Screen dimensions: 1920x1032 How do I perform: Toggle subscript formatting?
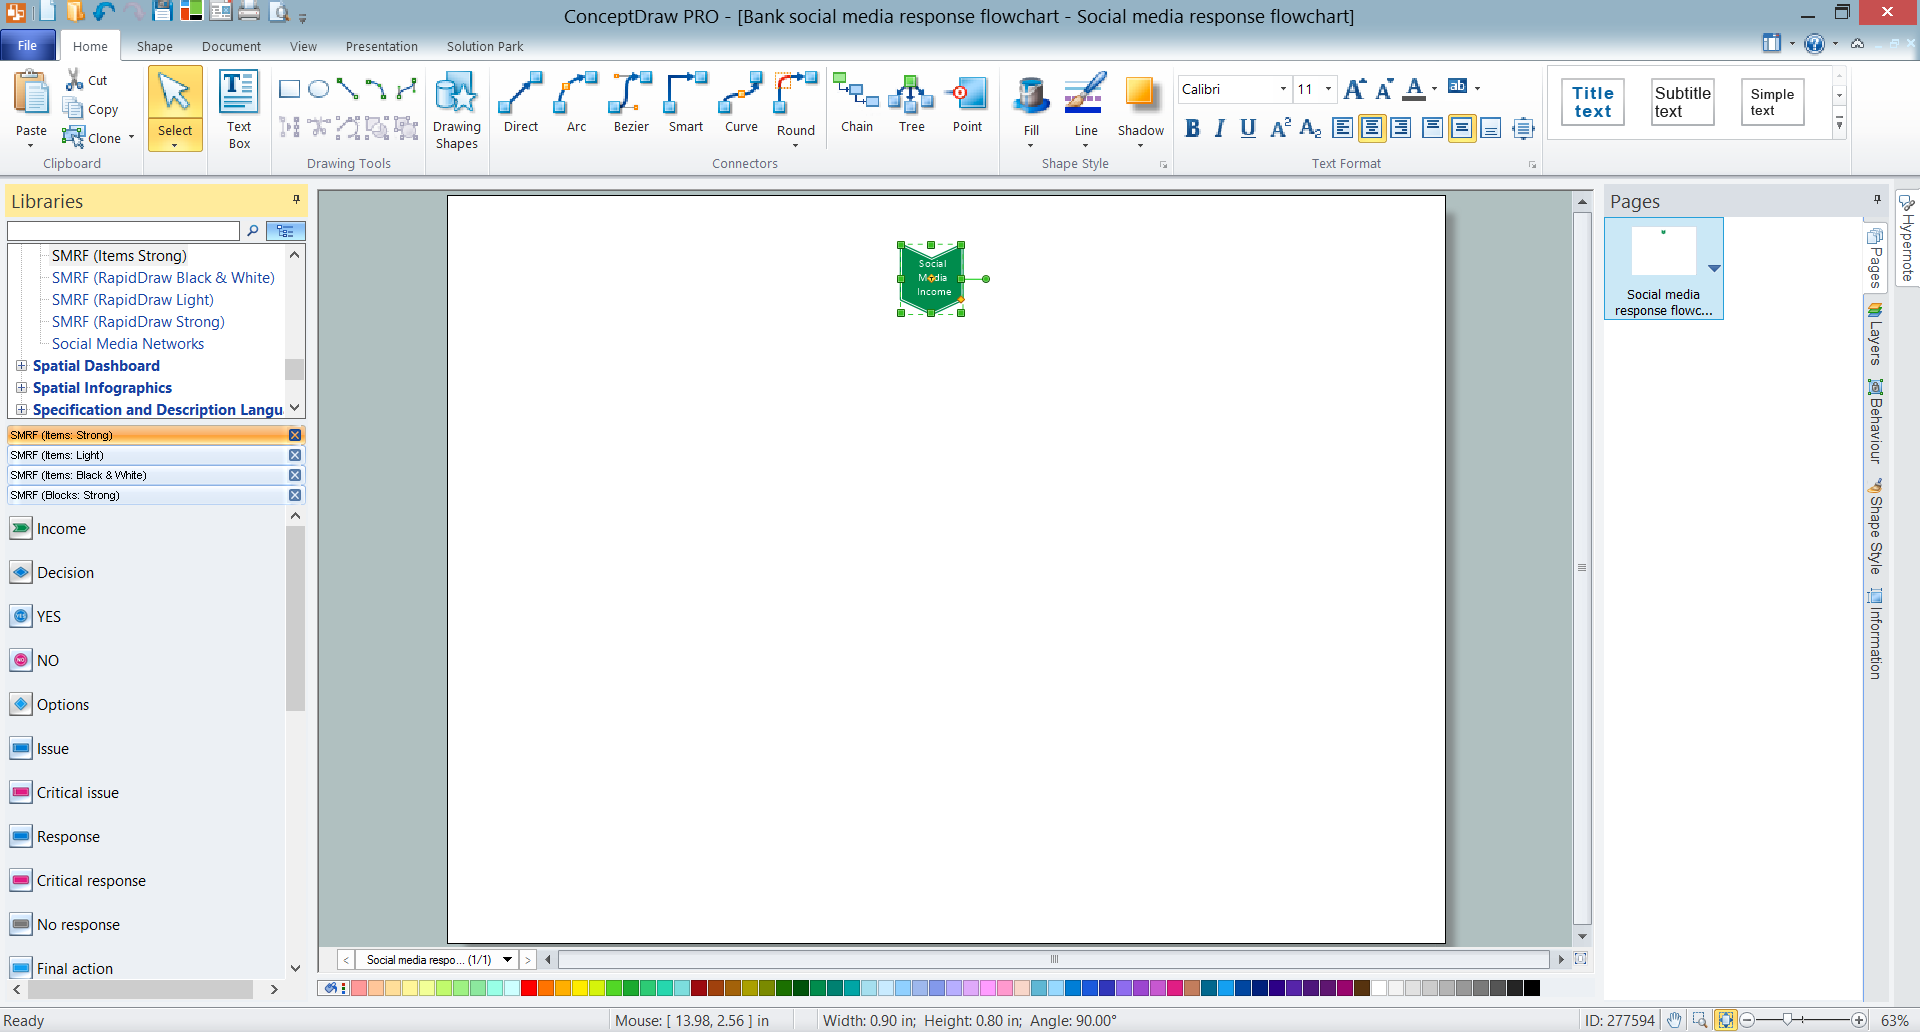(1310, 128)
